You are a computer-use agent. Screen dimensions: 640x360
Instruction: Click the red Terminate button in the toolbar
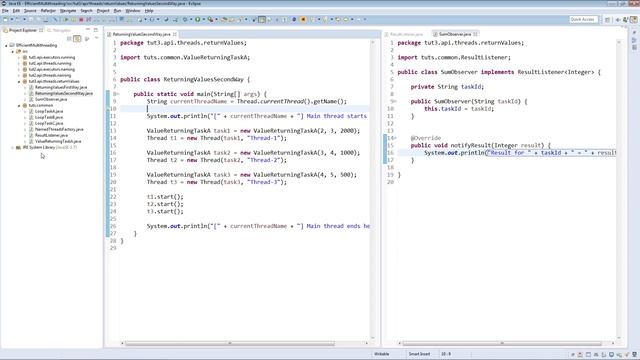(x=81, y=20)
